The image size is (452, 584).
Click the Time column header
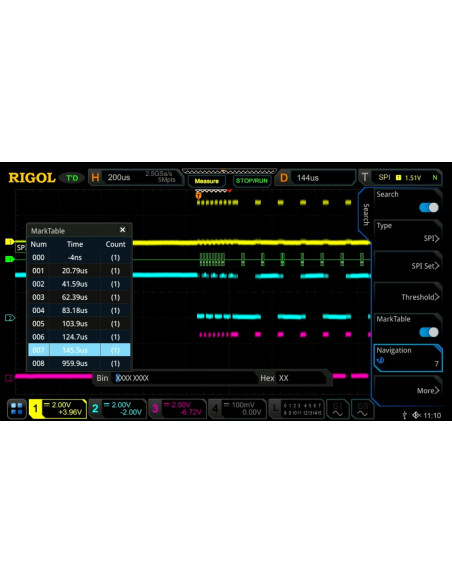[x=75, y=244]
